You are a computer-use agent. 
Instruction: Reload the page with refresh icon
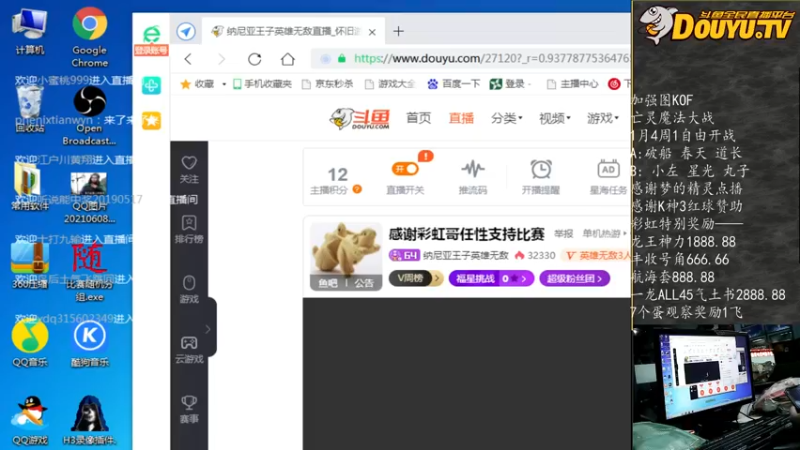255,59
